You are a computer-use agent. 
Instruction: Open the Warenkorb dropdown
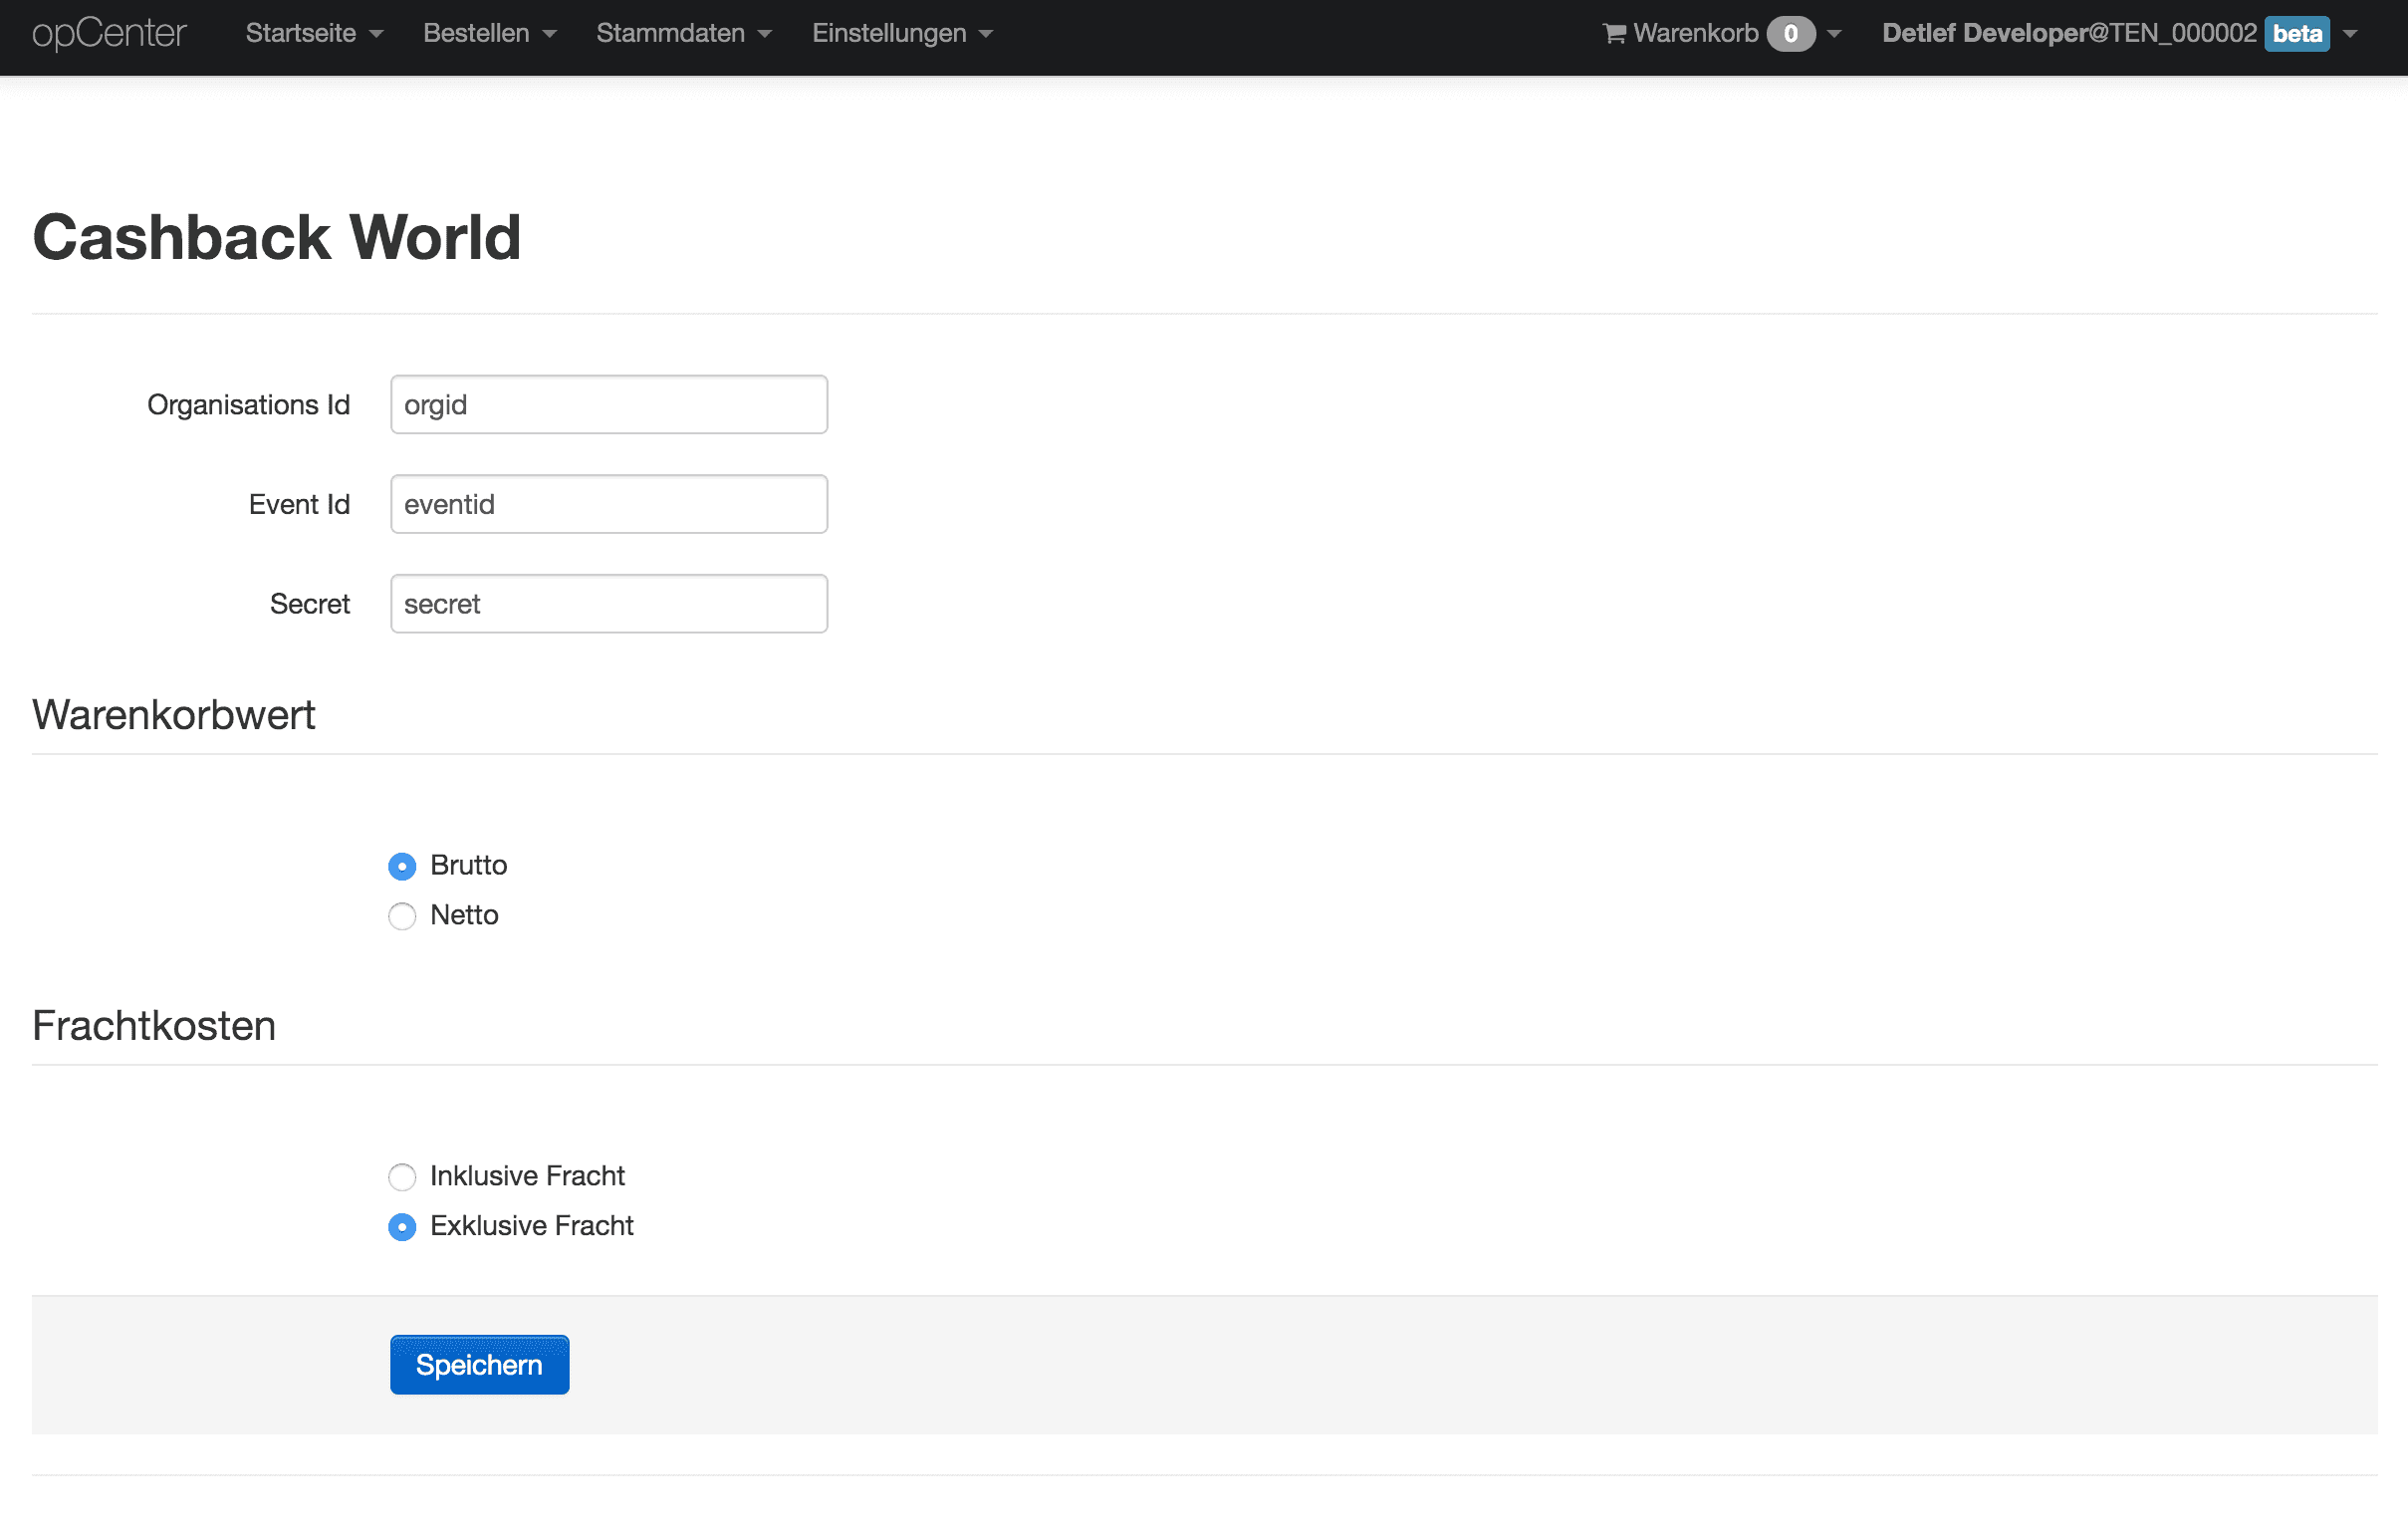tap(1722, 34)
